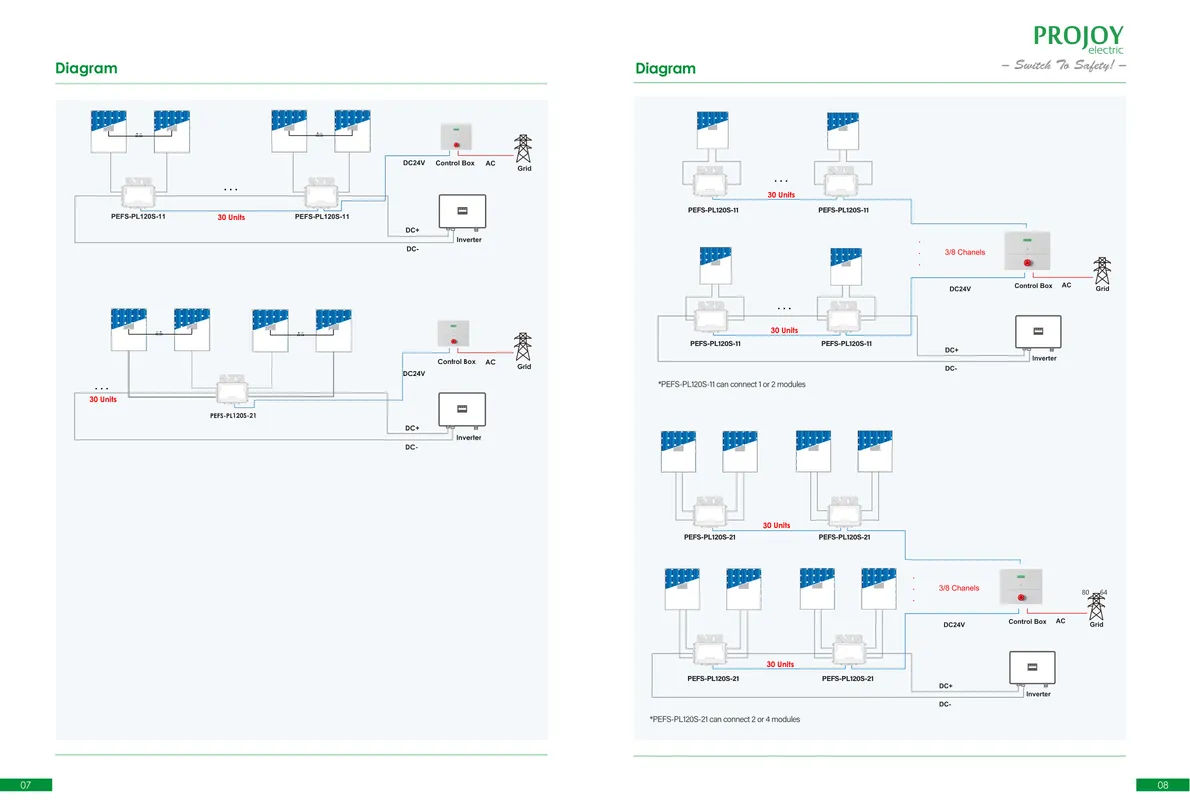The image size is (1190, 808).
Task: Click the Grid tower marked with 80 and 64
Action: 1096,606
